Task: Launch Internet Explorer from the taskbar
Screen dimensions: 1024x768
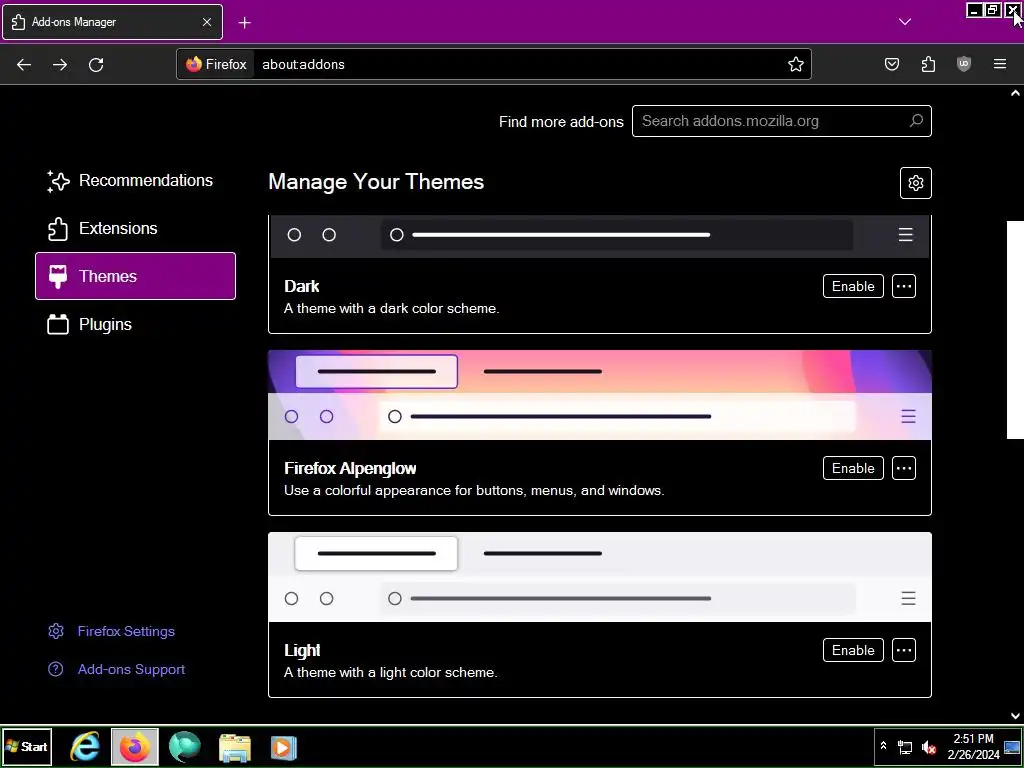Action: 85,746
